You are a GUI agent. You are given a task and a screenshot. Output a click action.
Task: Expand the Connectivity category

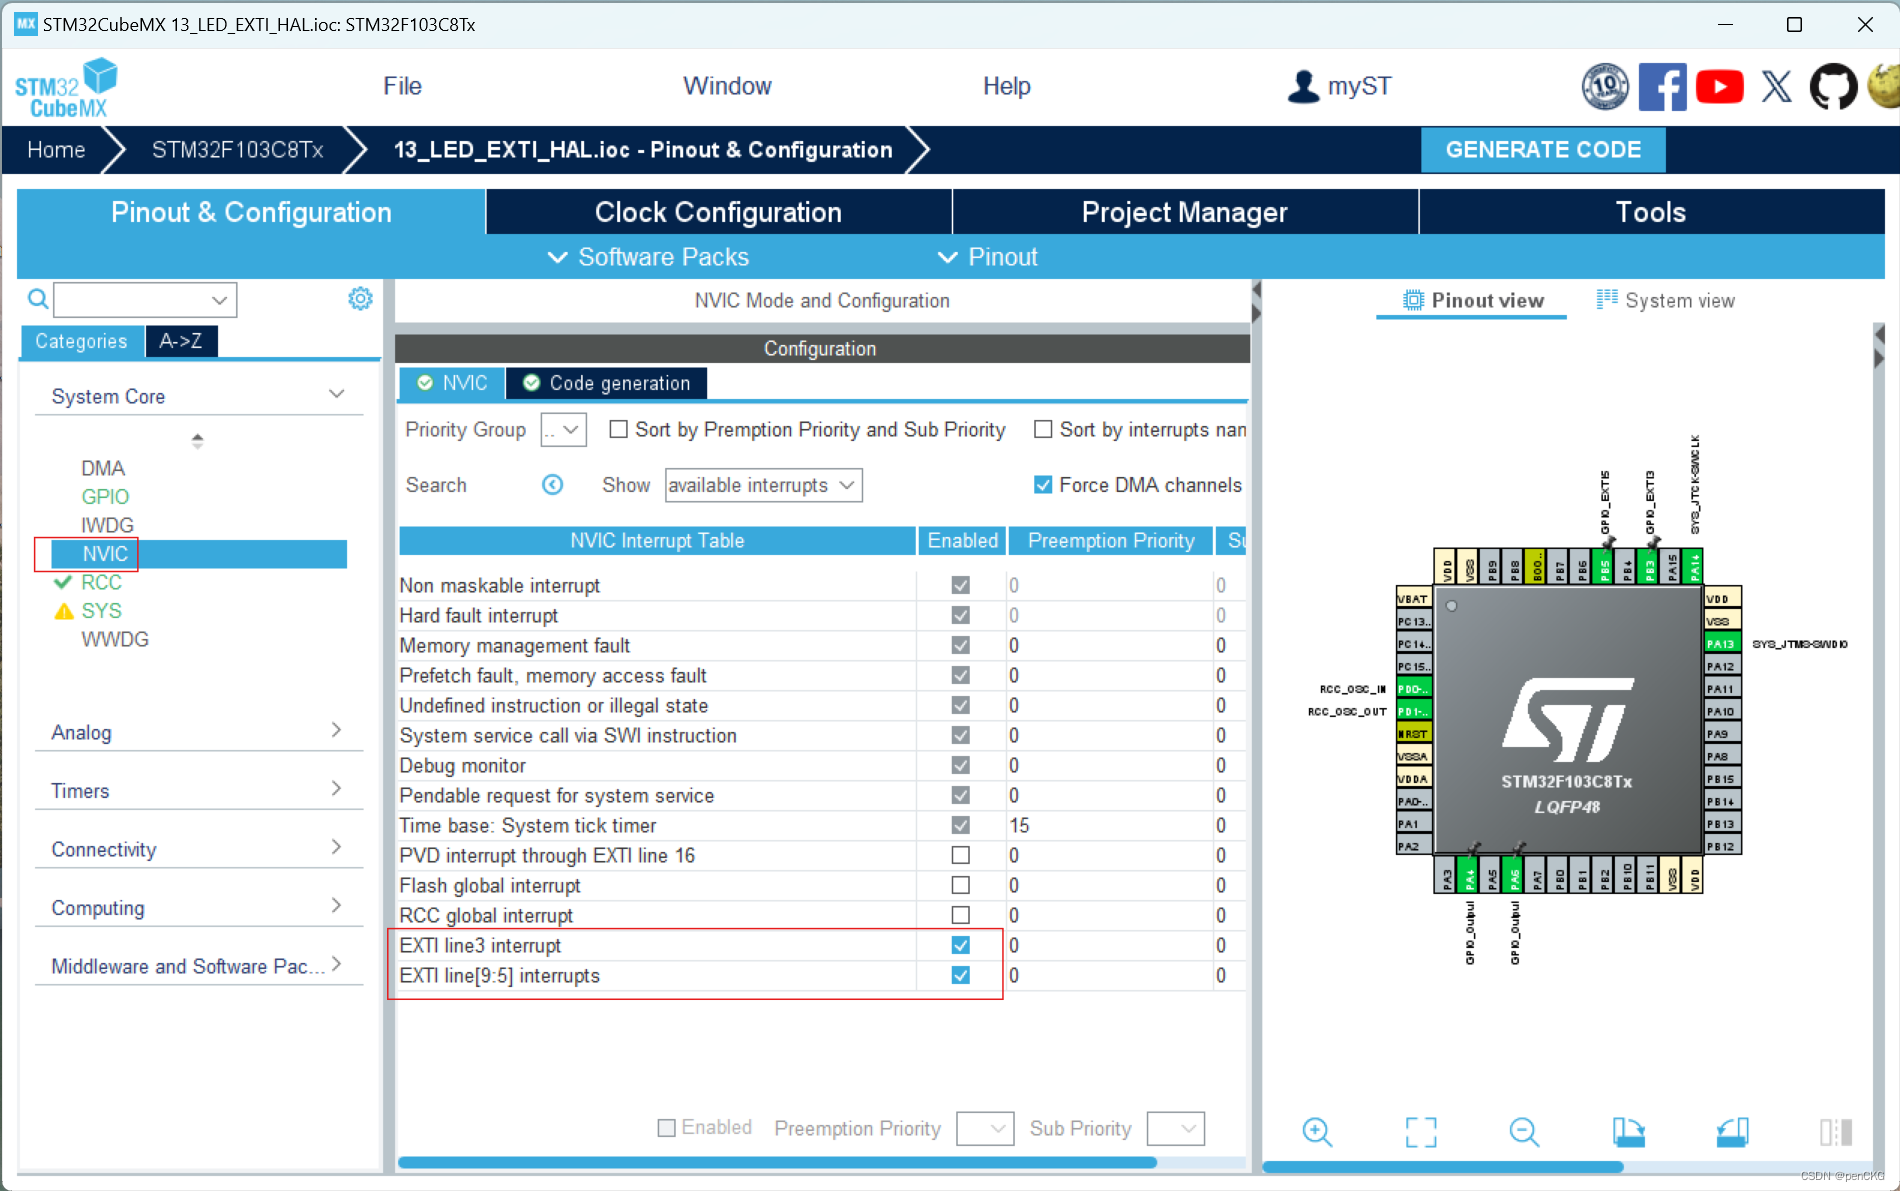click(x=336, y=847)
